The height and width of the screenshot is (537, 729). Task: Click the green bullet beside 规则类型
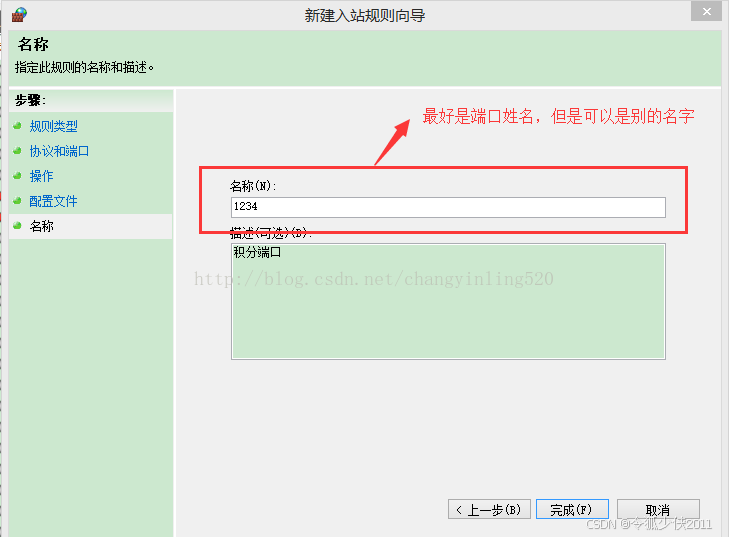pos(18,126)
